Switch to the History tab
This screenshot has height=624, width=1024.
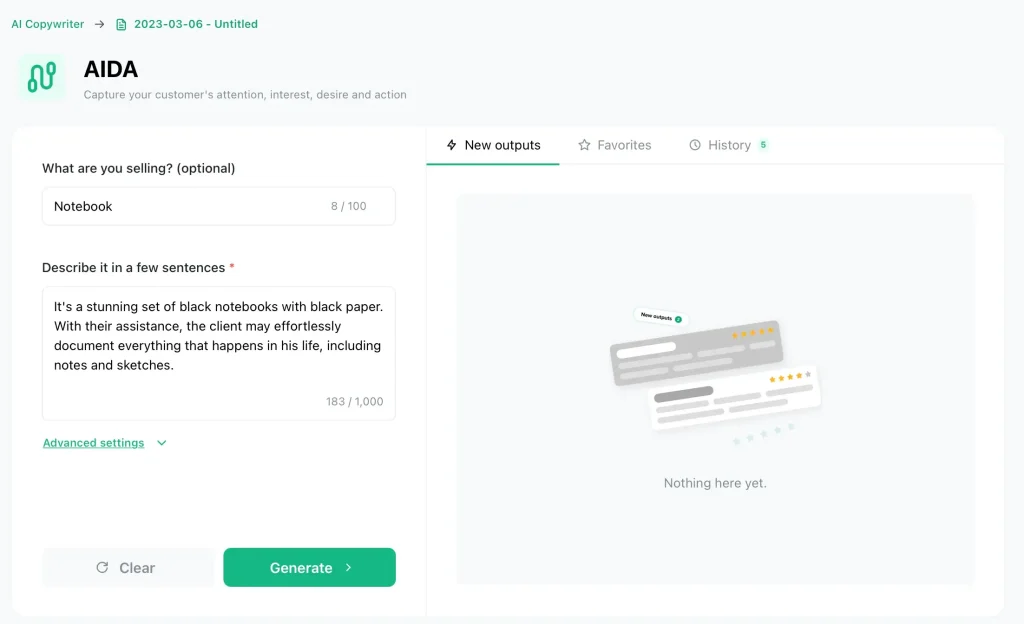tap(729, 145)
